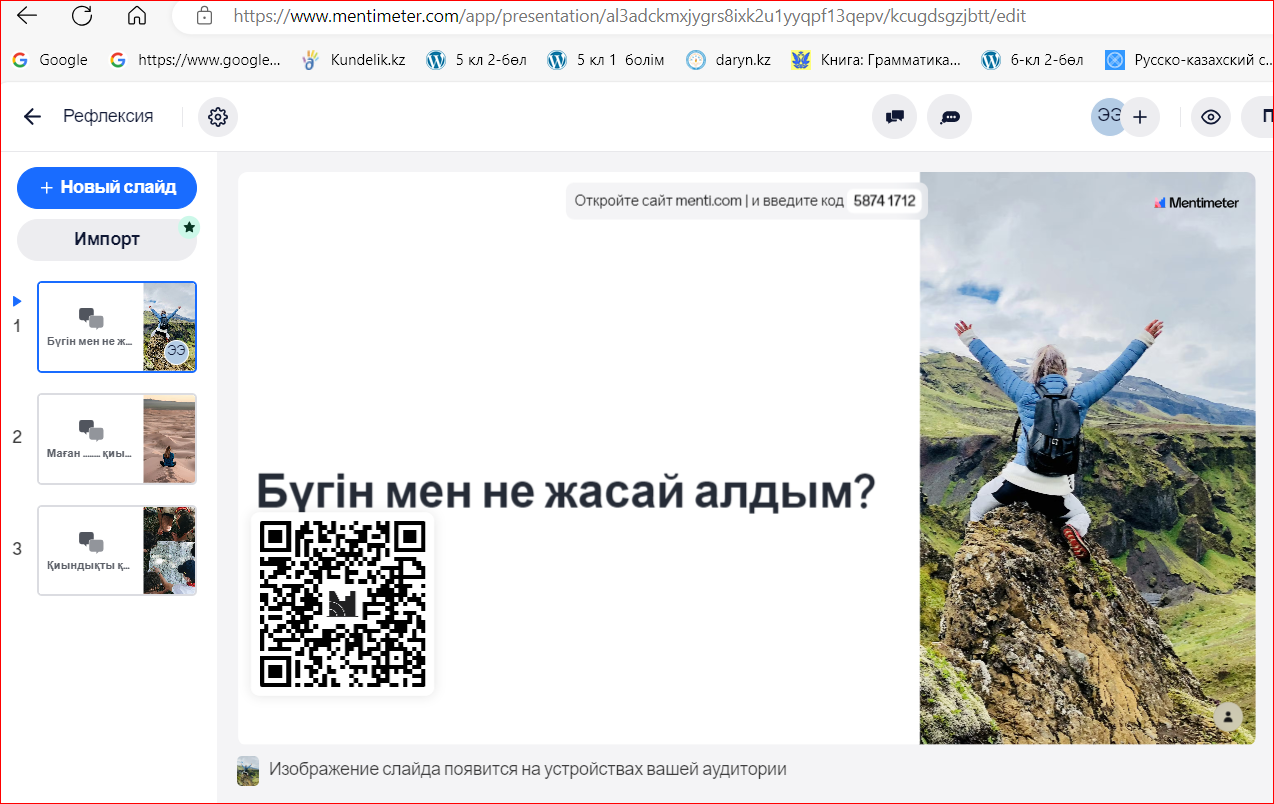Screen dimensions: 1274x804
Task: Return to dashboard with the Mentimeter back arrow
Action: (32, 117)
